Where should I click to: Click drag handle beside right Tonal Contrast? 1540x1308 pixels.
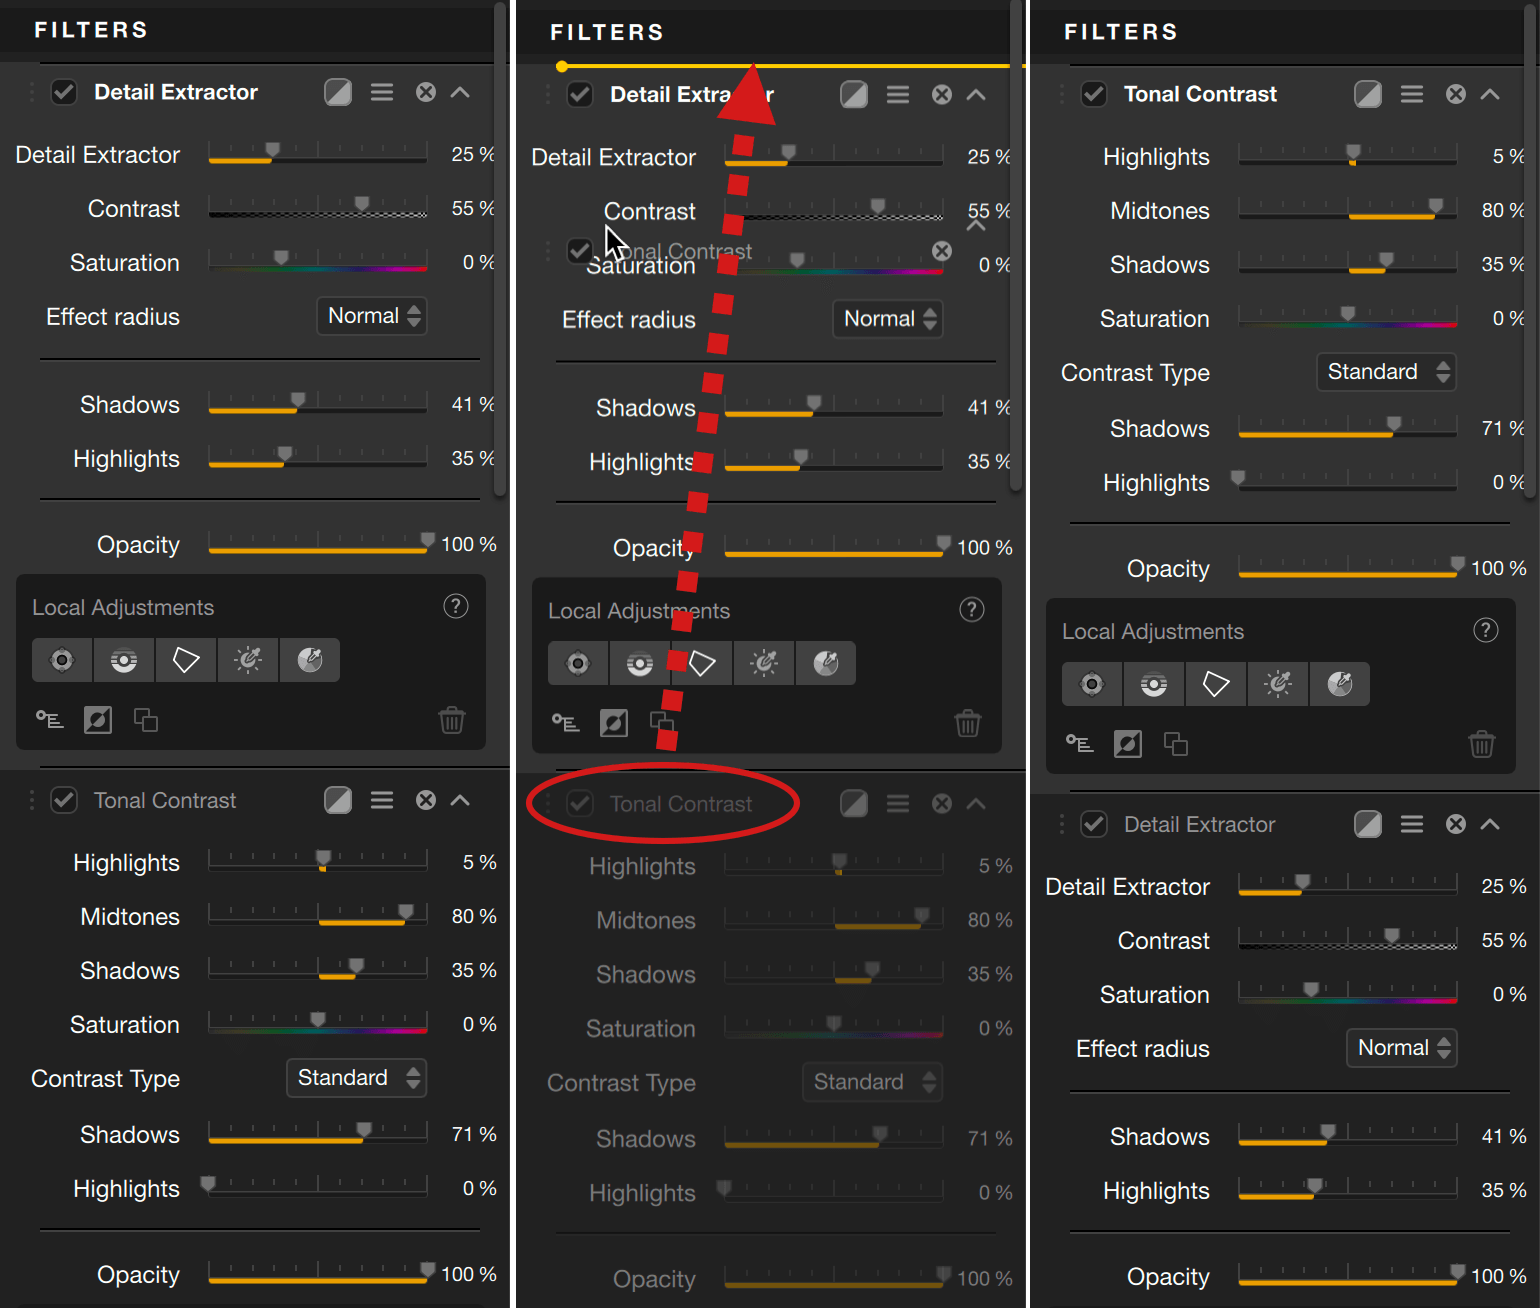1062,94
